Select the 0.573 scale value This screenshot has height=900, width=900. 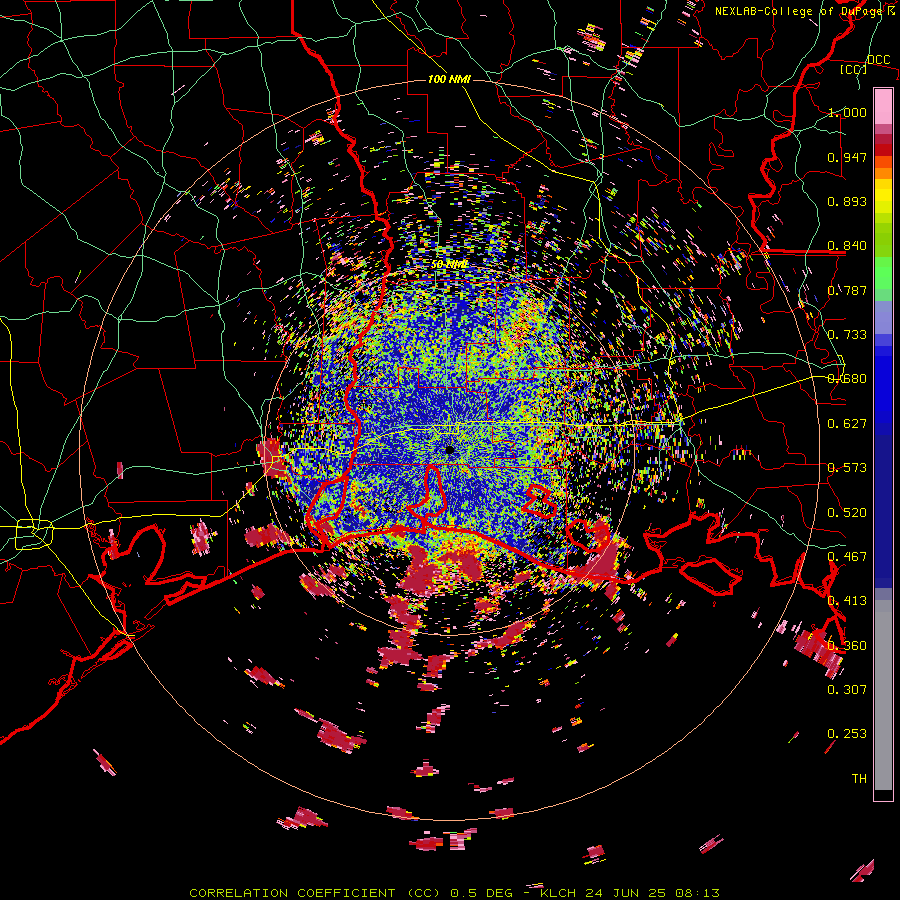pos(847,468)
